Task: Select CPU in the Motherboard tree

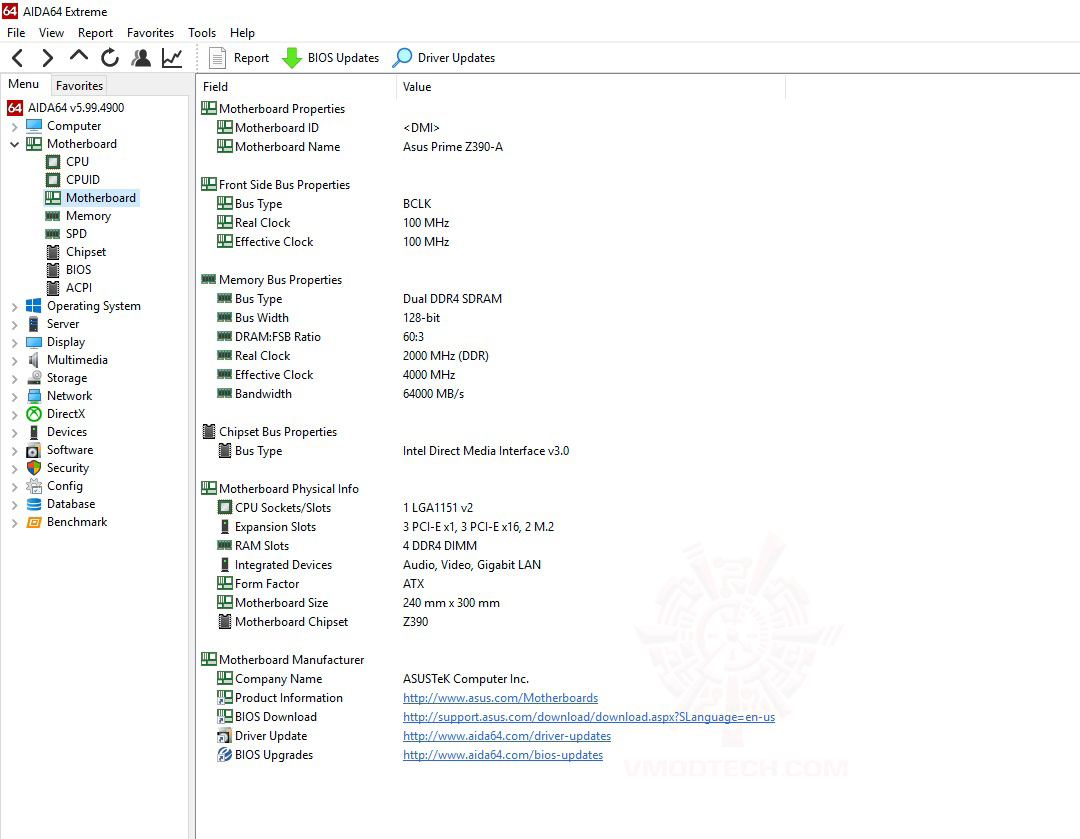Action: point(75,161)
